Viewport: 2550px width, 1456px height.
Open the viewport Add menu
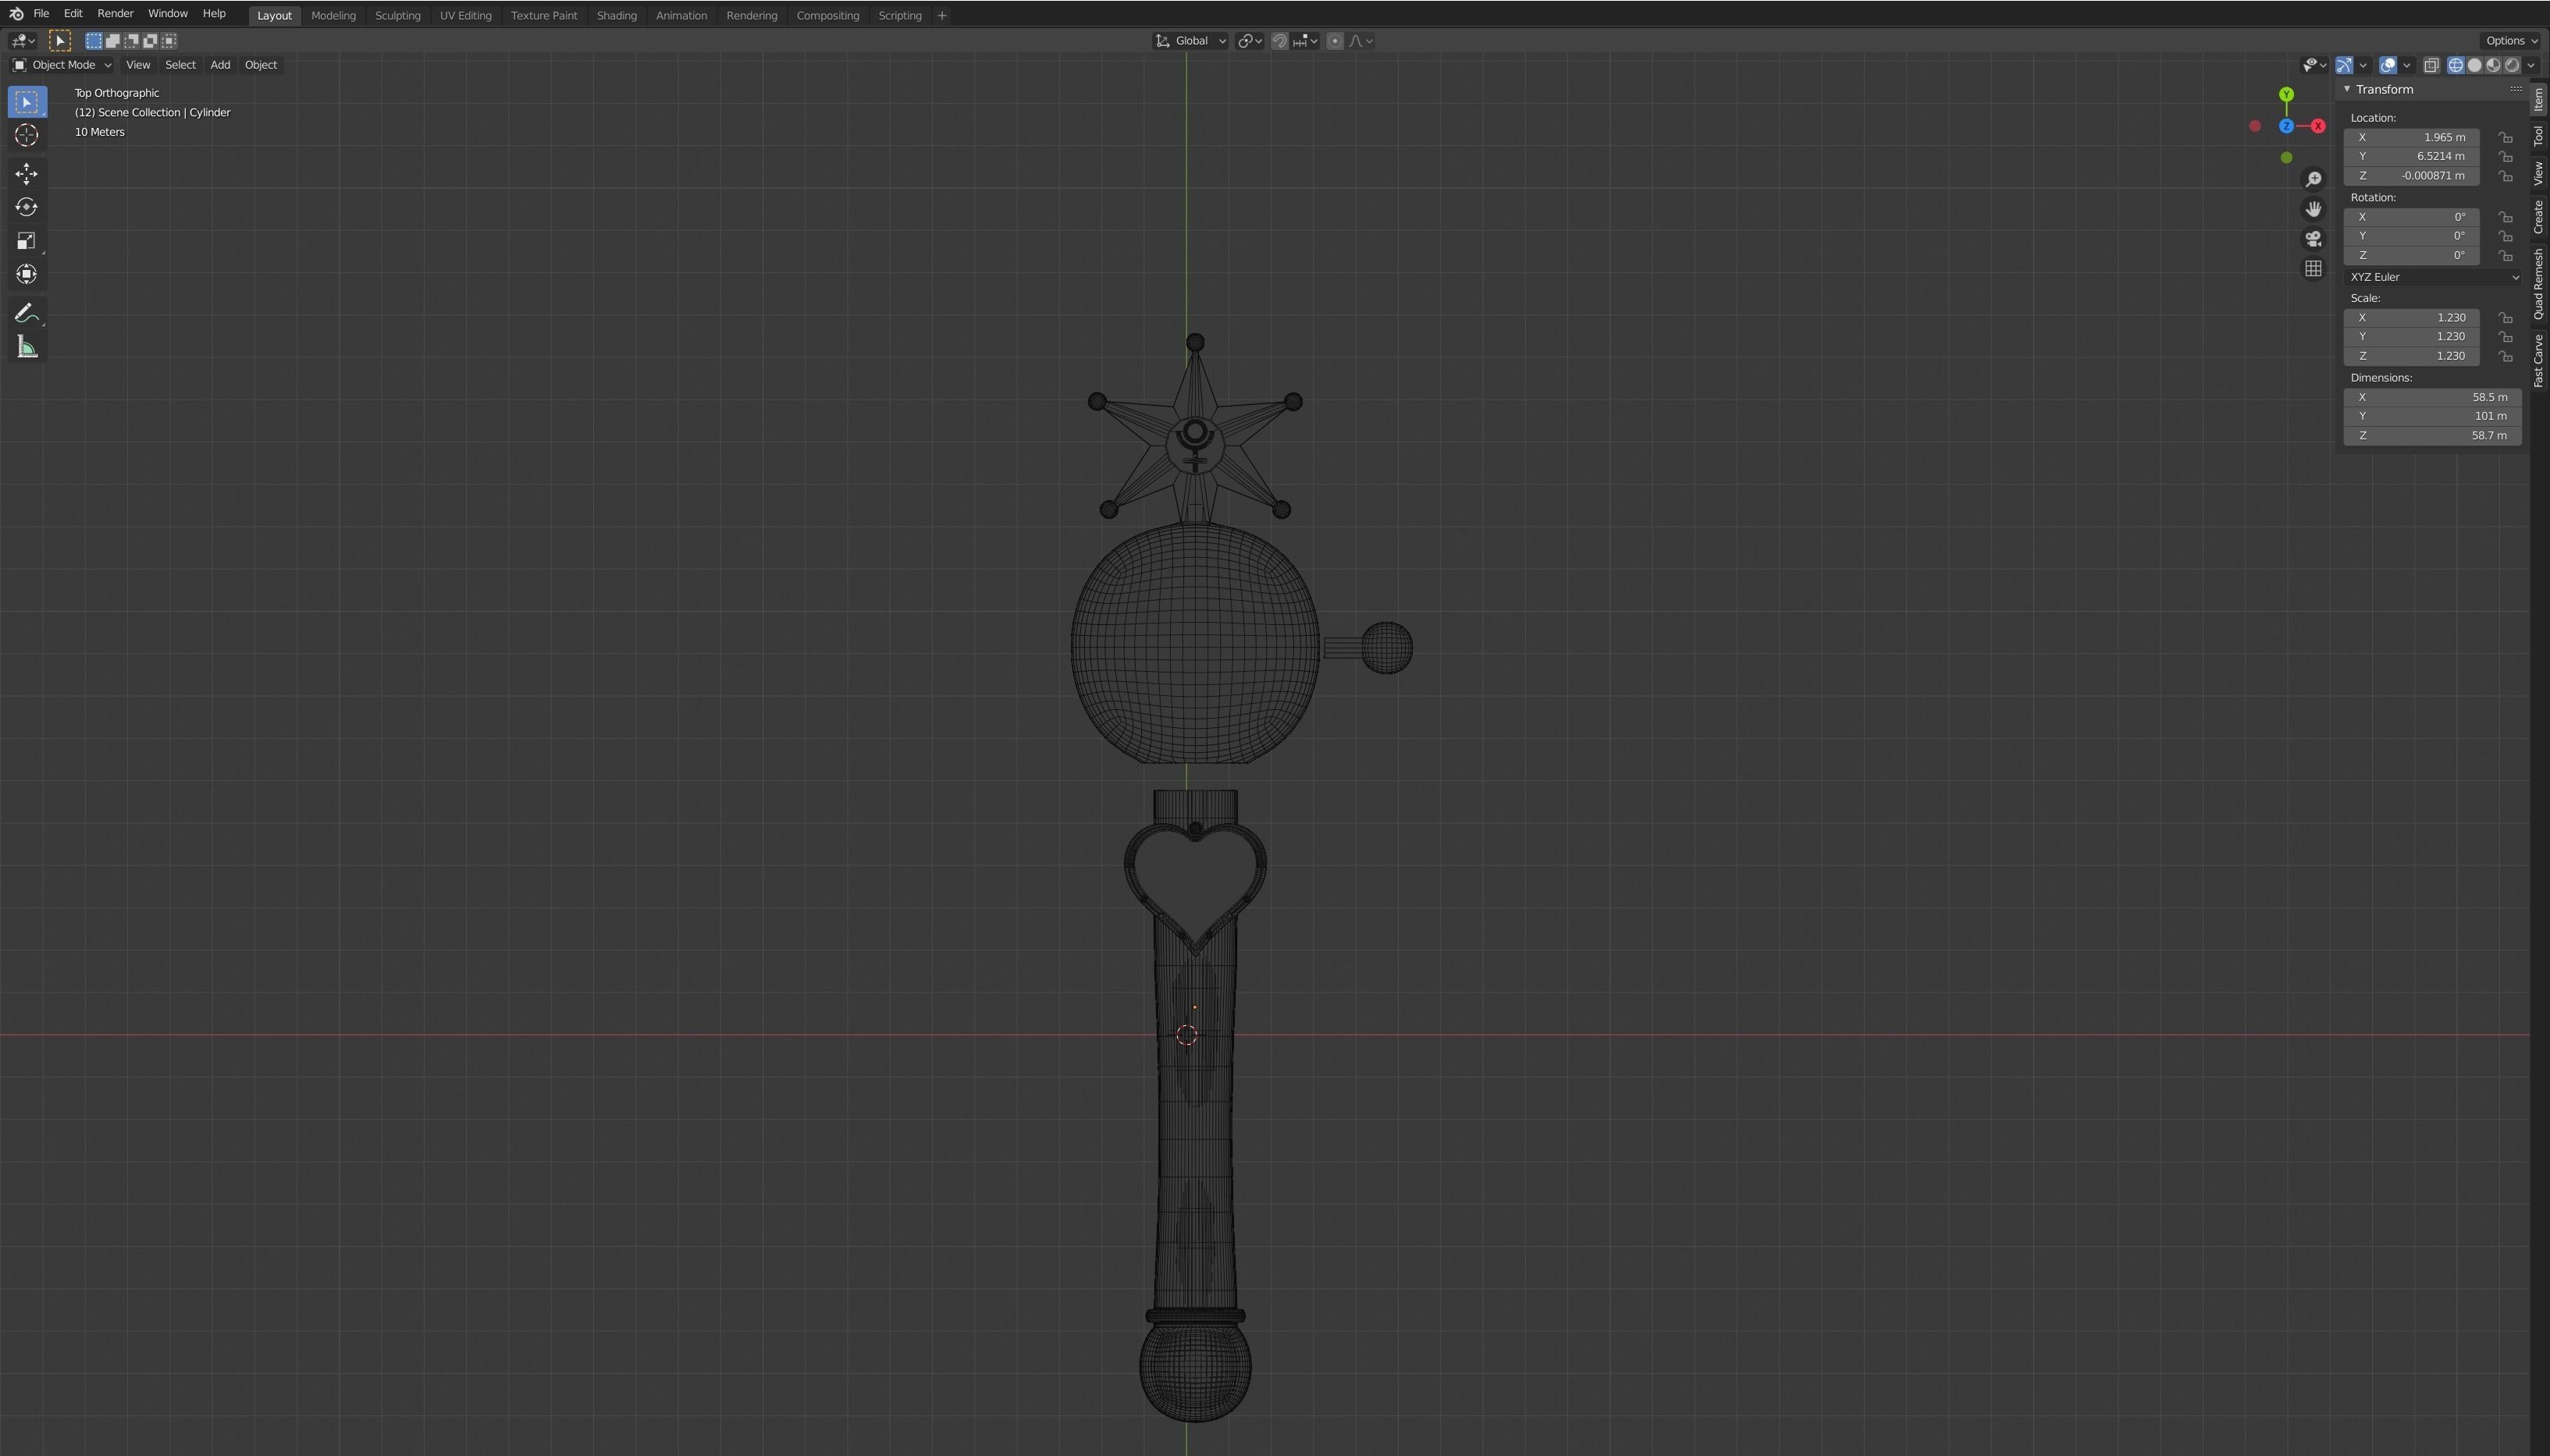click(x=220, y=65)
